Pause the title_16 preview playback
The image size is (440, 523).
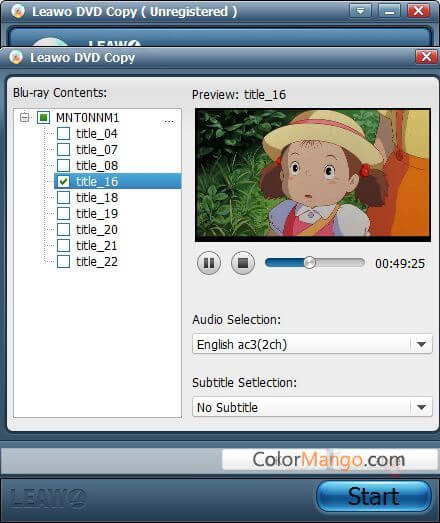point(209,263)
